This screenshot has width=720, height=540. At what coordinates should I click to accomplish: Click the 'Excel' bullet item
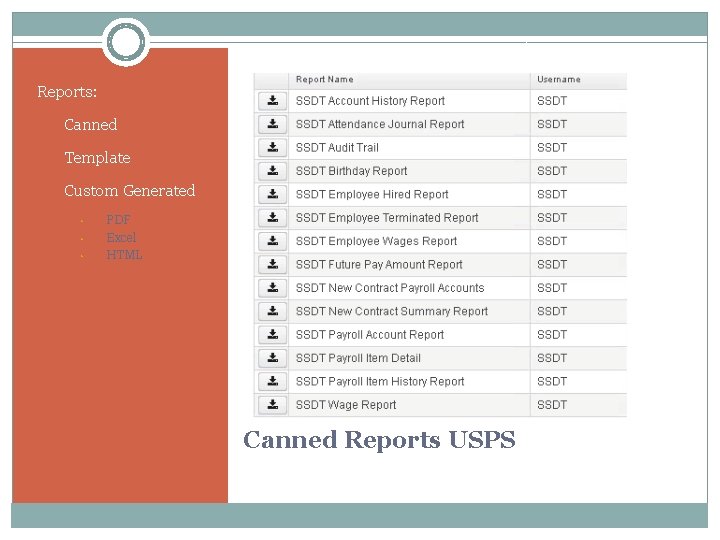pos(121,237)
